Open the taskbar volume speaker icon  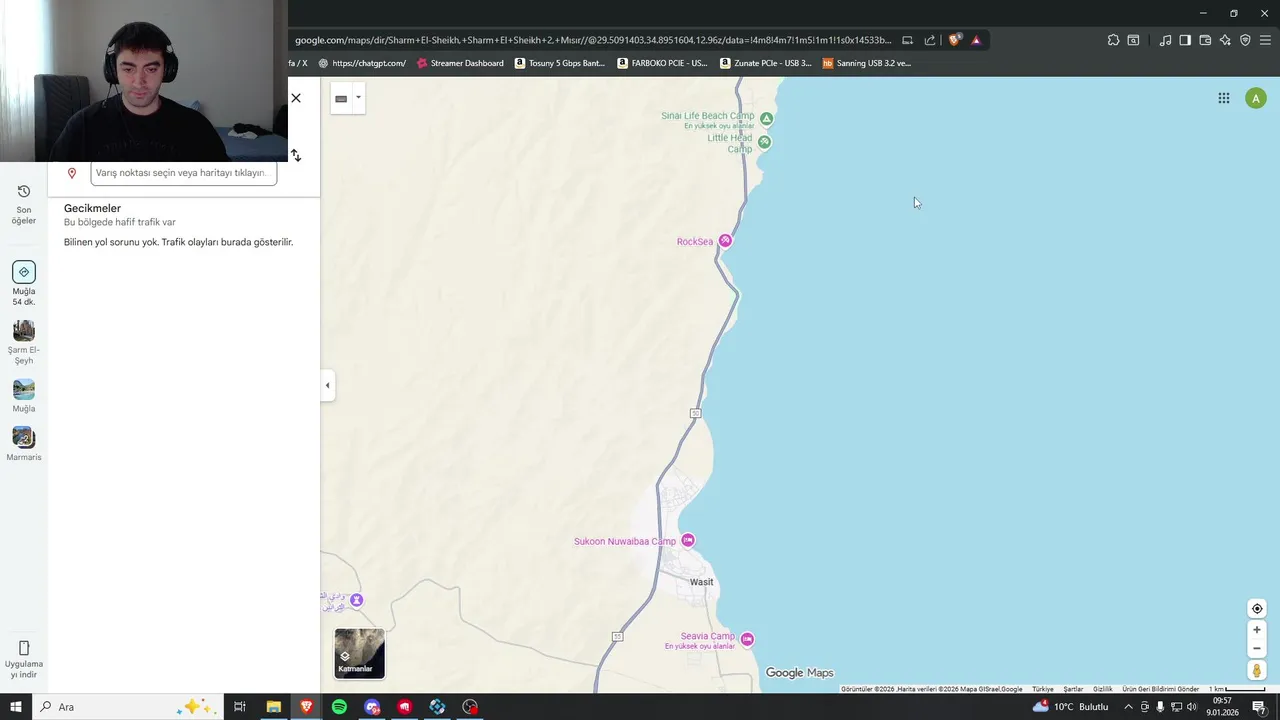coord(1191,707)
